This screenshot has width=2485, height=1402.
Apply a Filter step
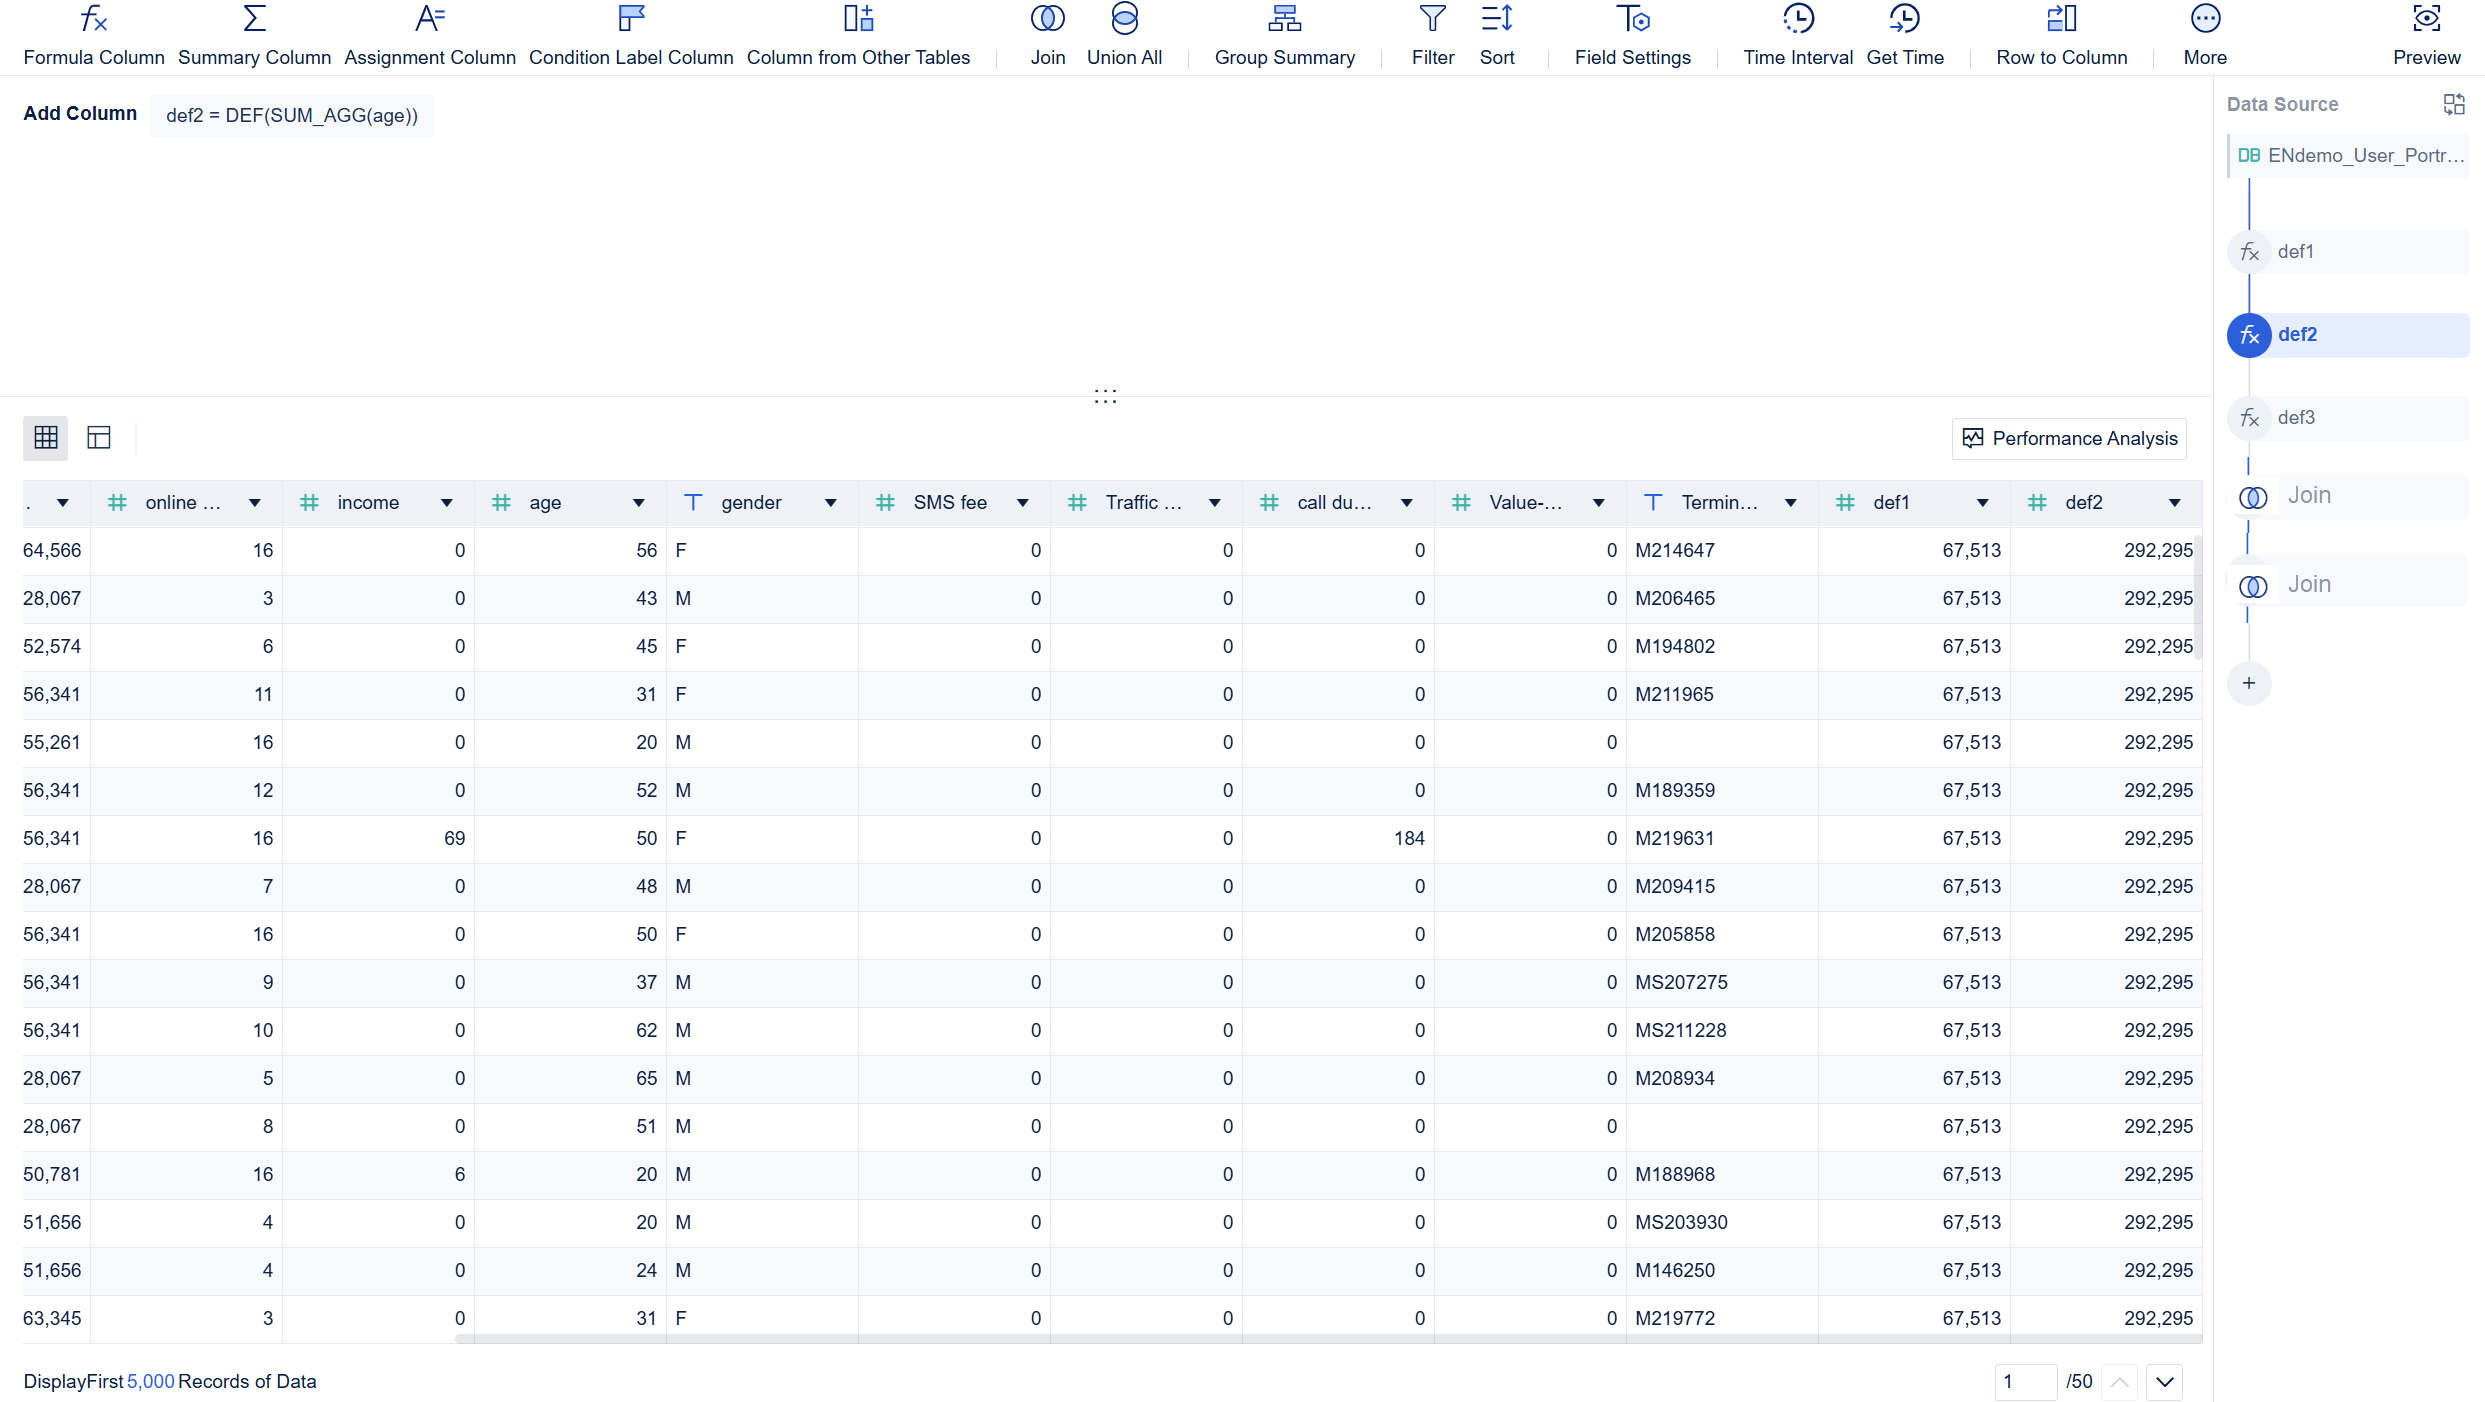1432,36
